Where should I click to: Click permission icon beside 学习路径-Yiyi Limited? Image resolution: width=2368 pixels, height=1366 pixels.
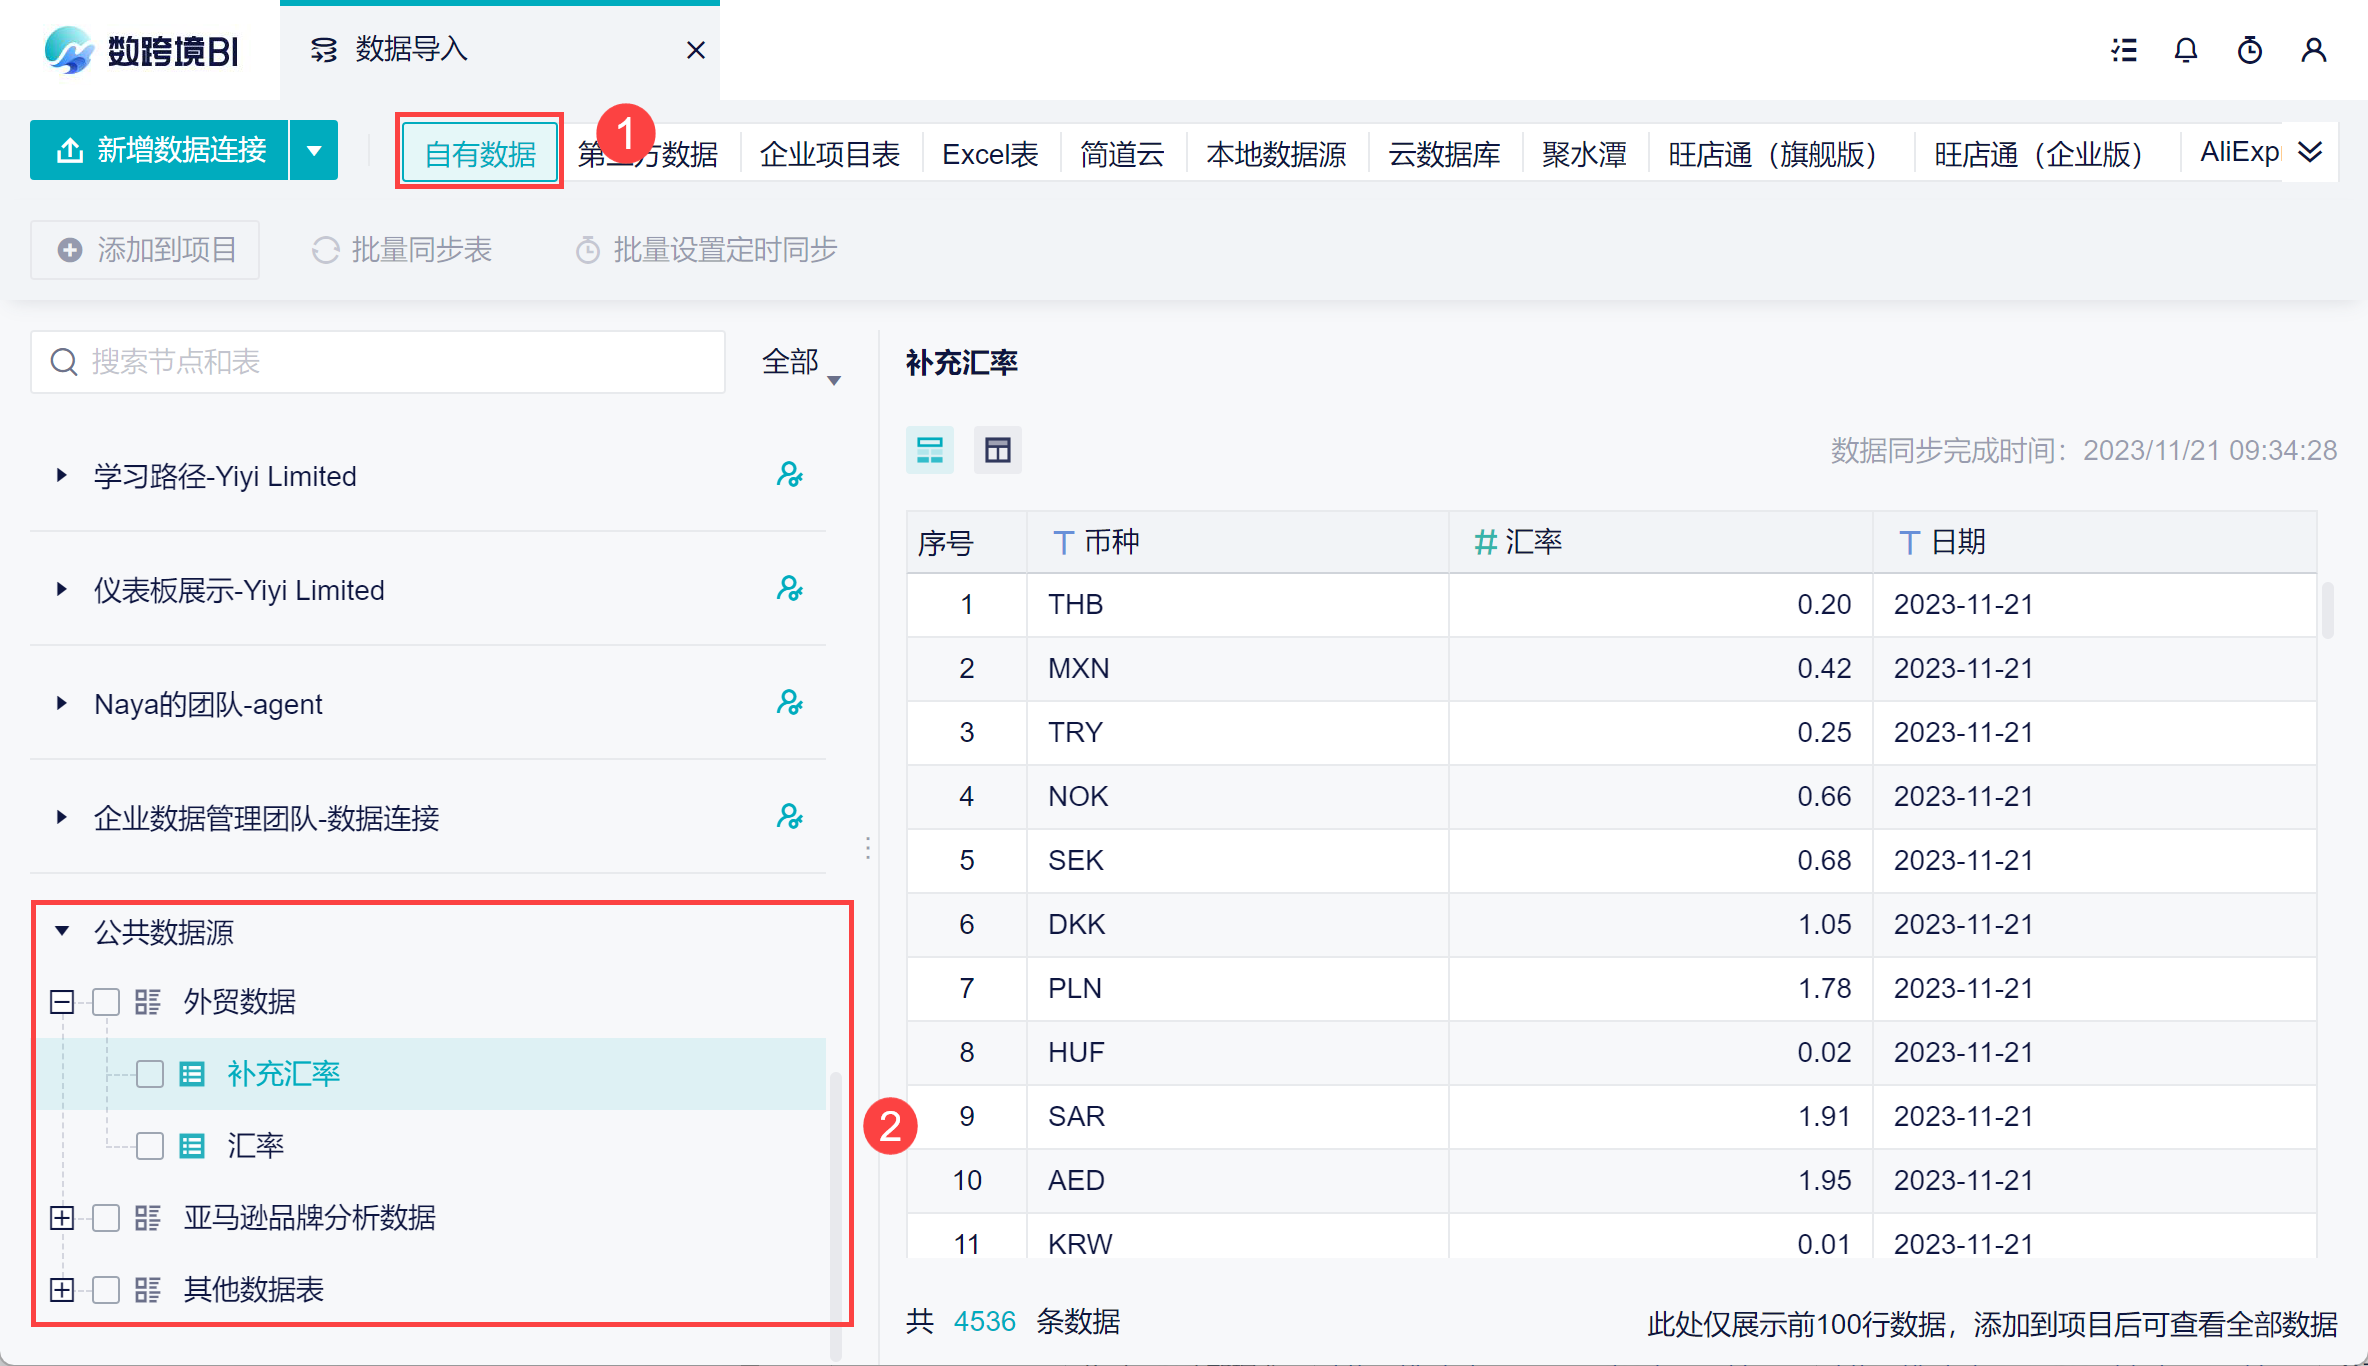(x=790, y=475)
